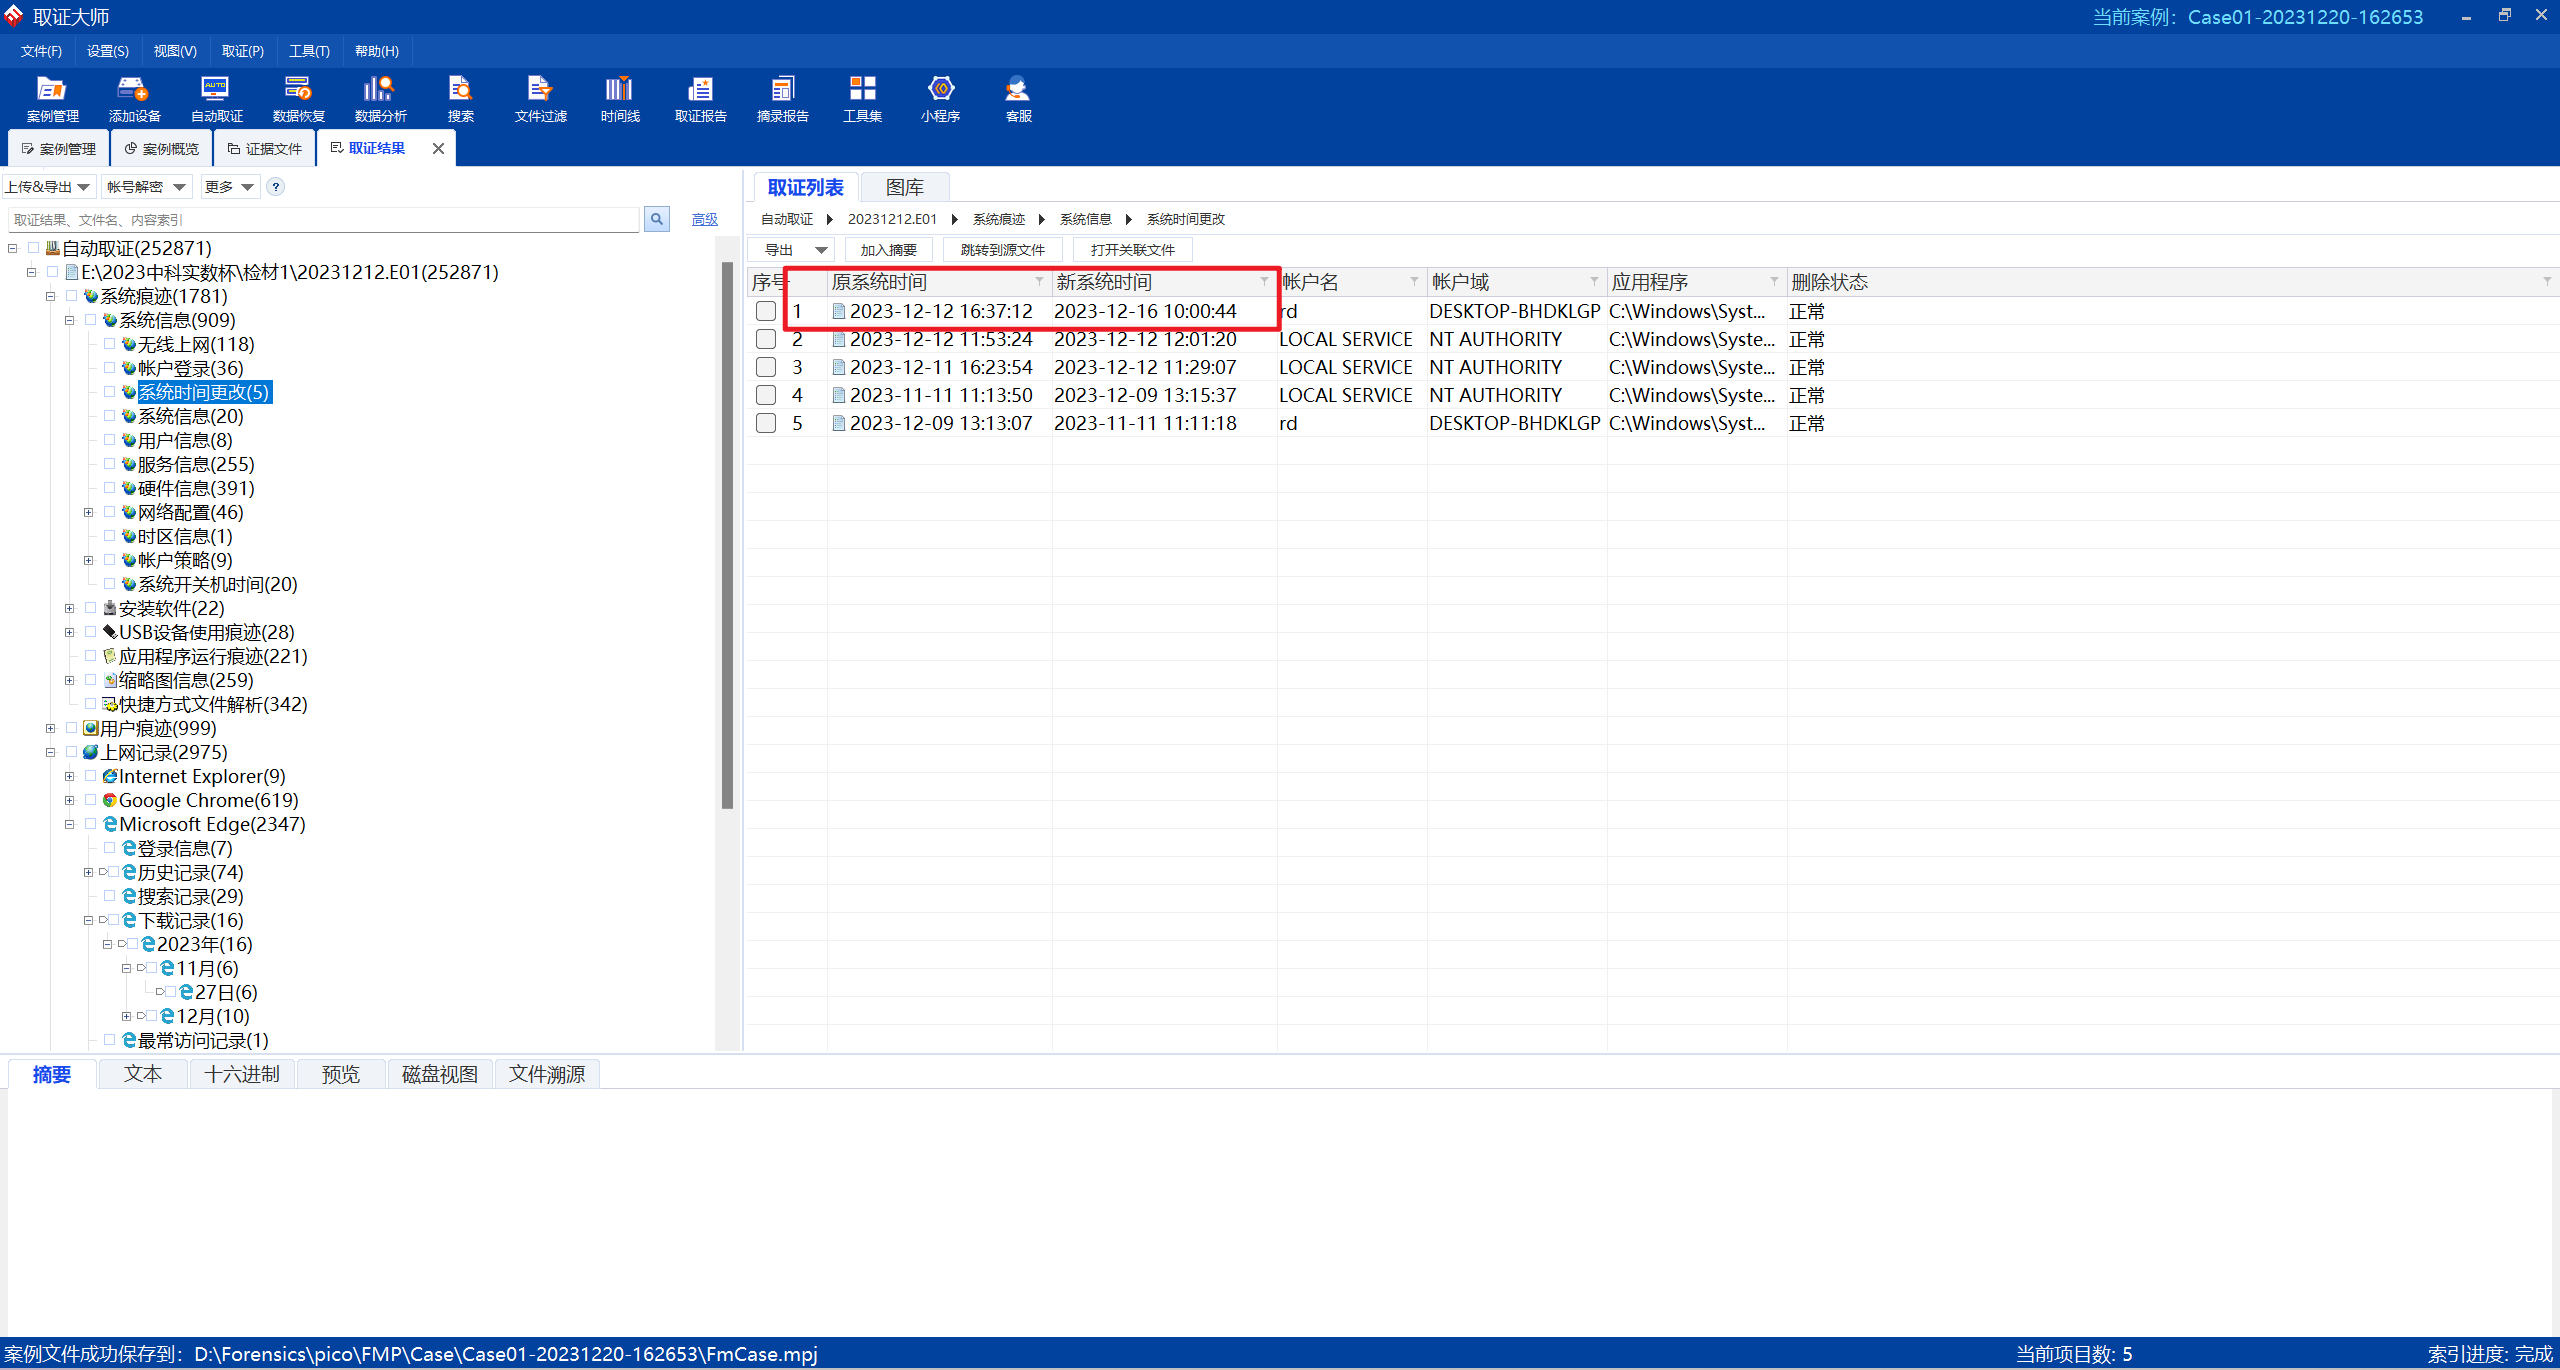Check the 帐户登录(36) tree checkbox

click(x=110, y=368)
